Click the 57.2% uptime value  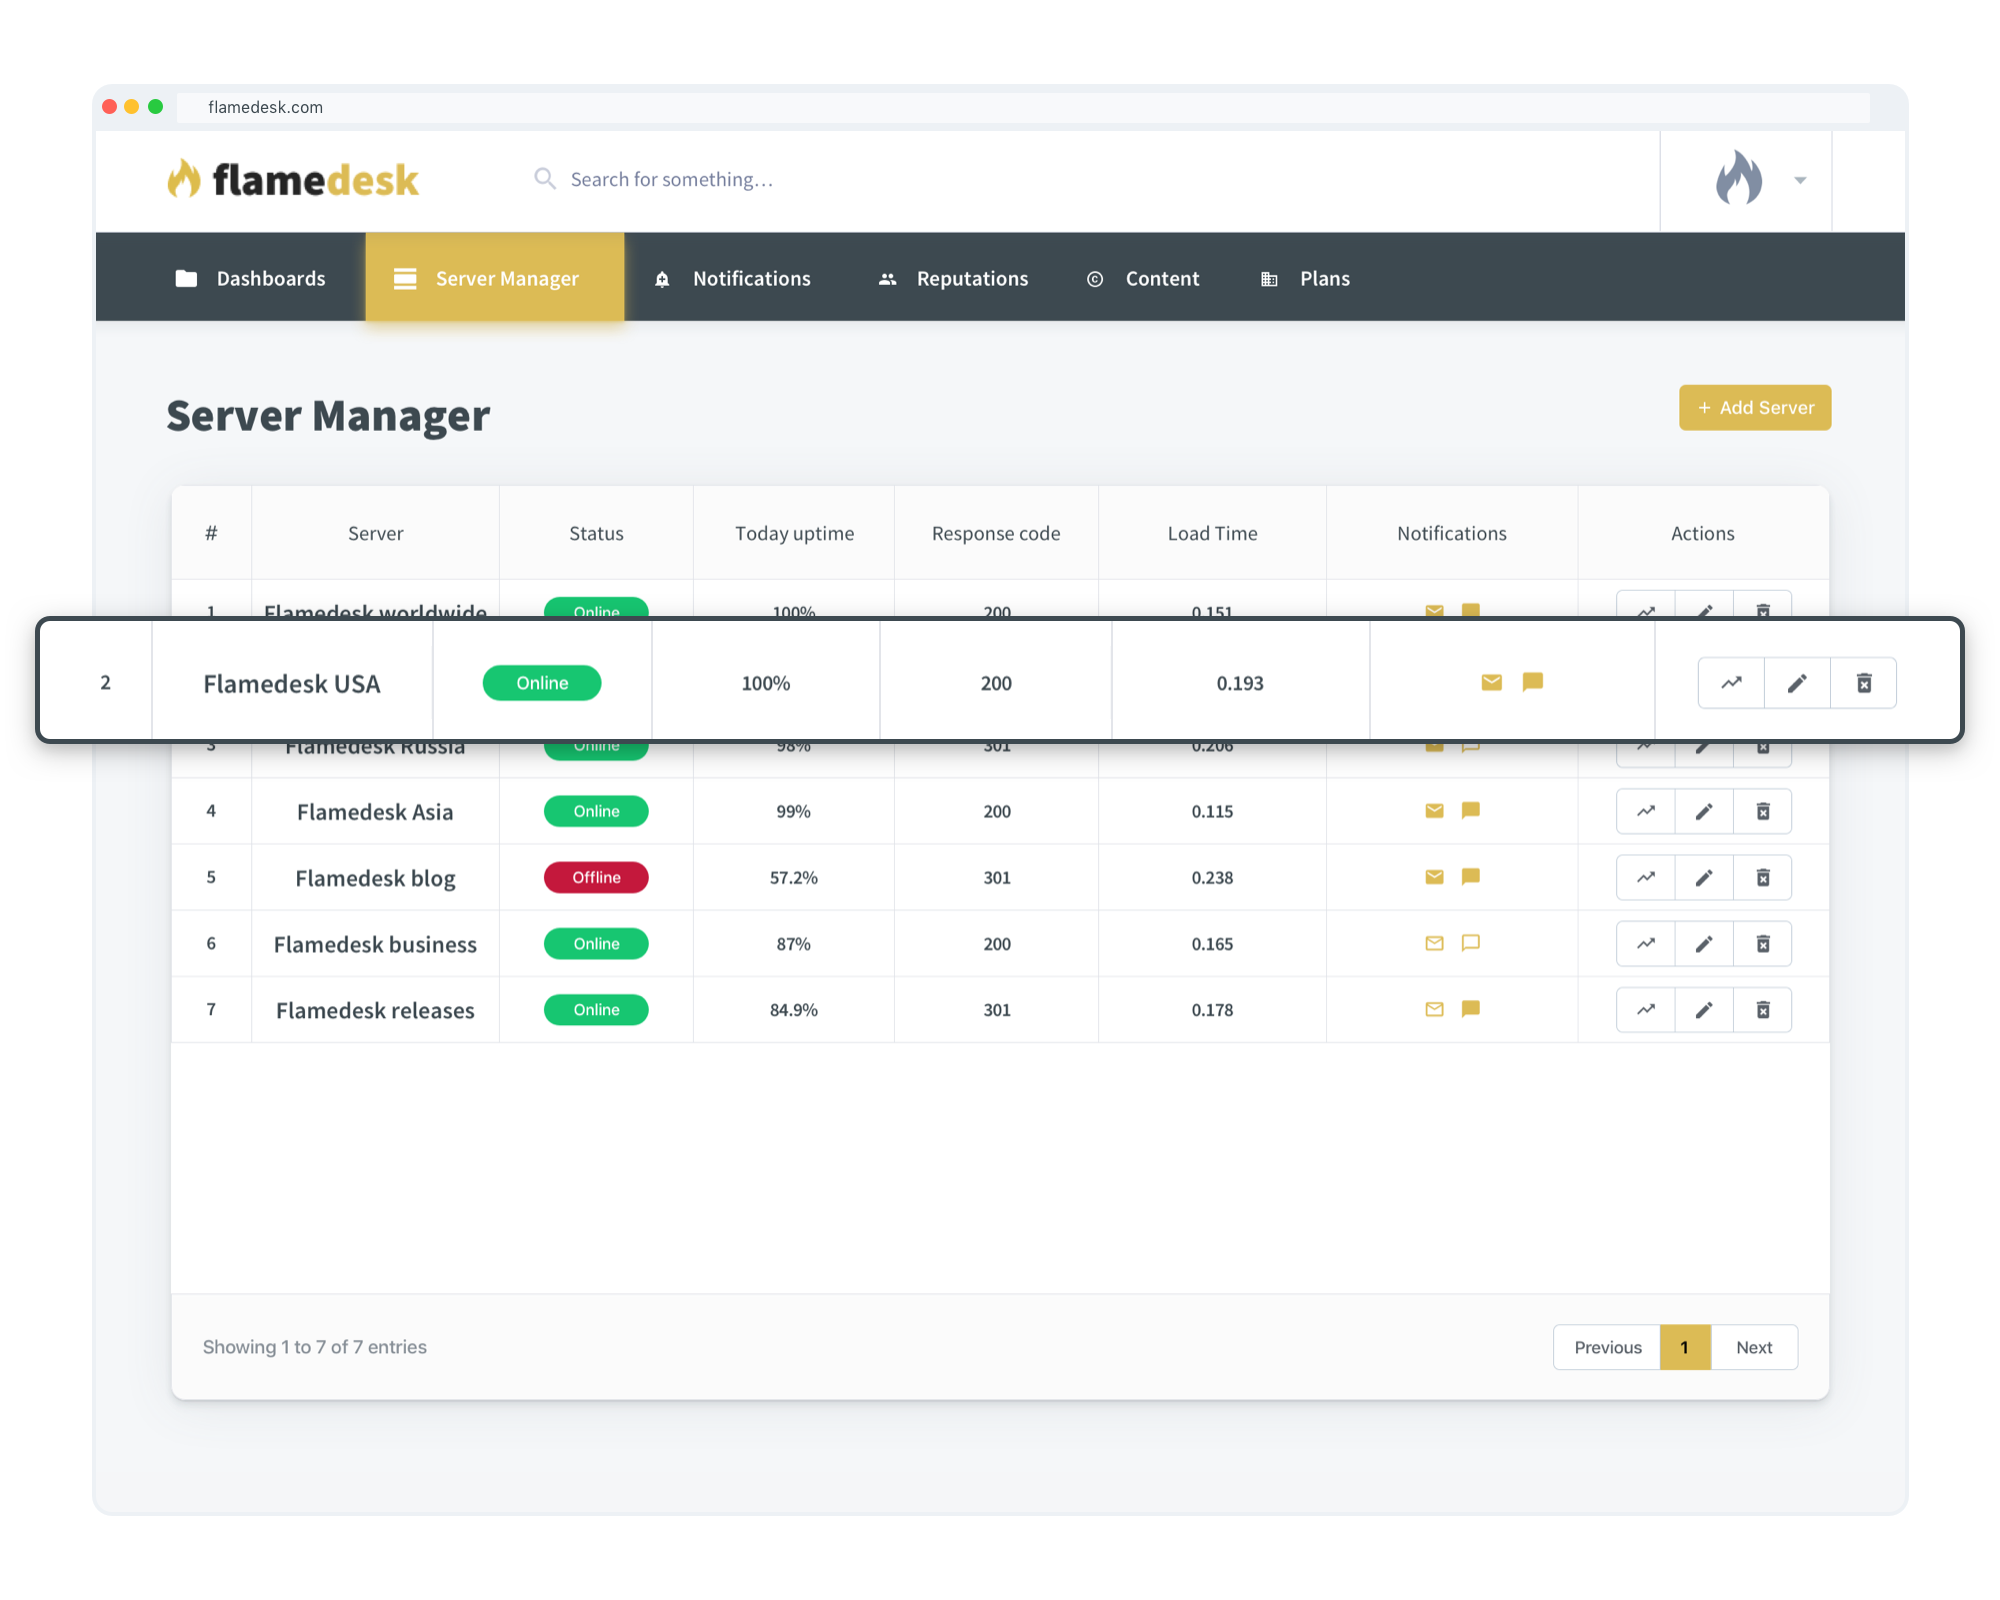click(x=793, y=877)
